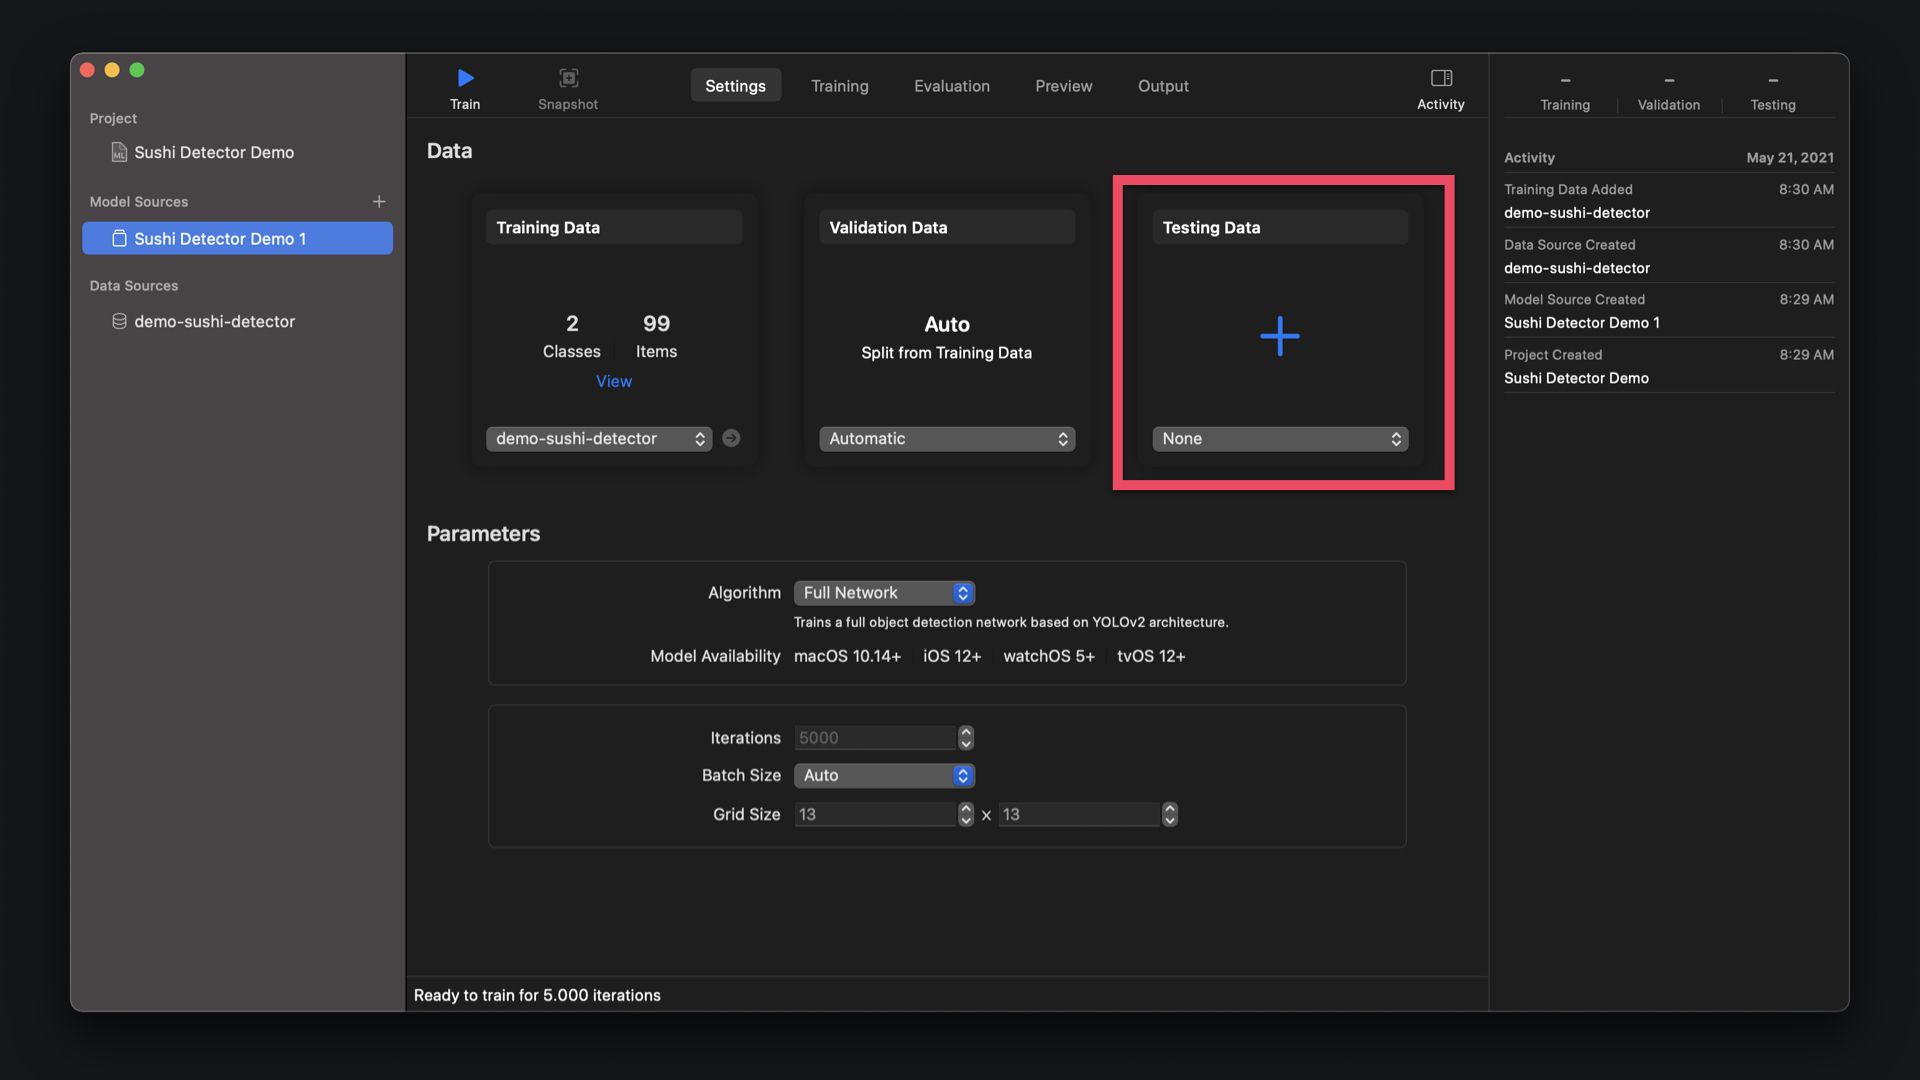Open the Testing Data None dropdown
Screen dimensions: 1920x1080
[x=1279, y=439]
